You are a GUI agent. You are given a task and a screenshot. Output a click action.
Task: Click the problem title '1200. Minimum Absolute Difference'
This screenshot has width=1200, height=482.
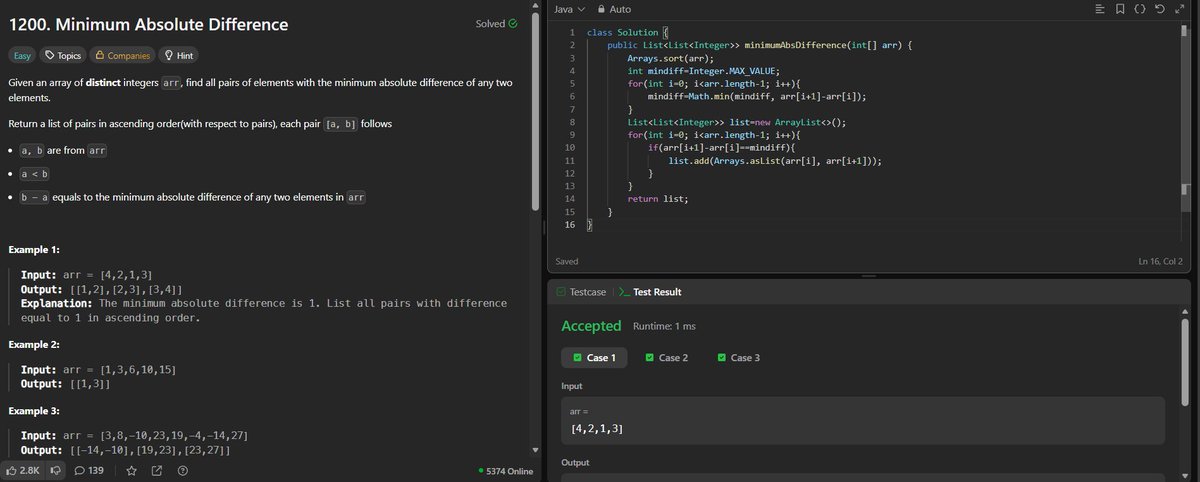[x=148, y=24]
